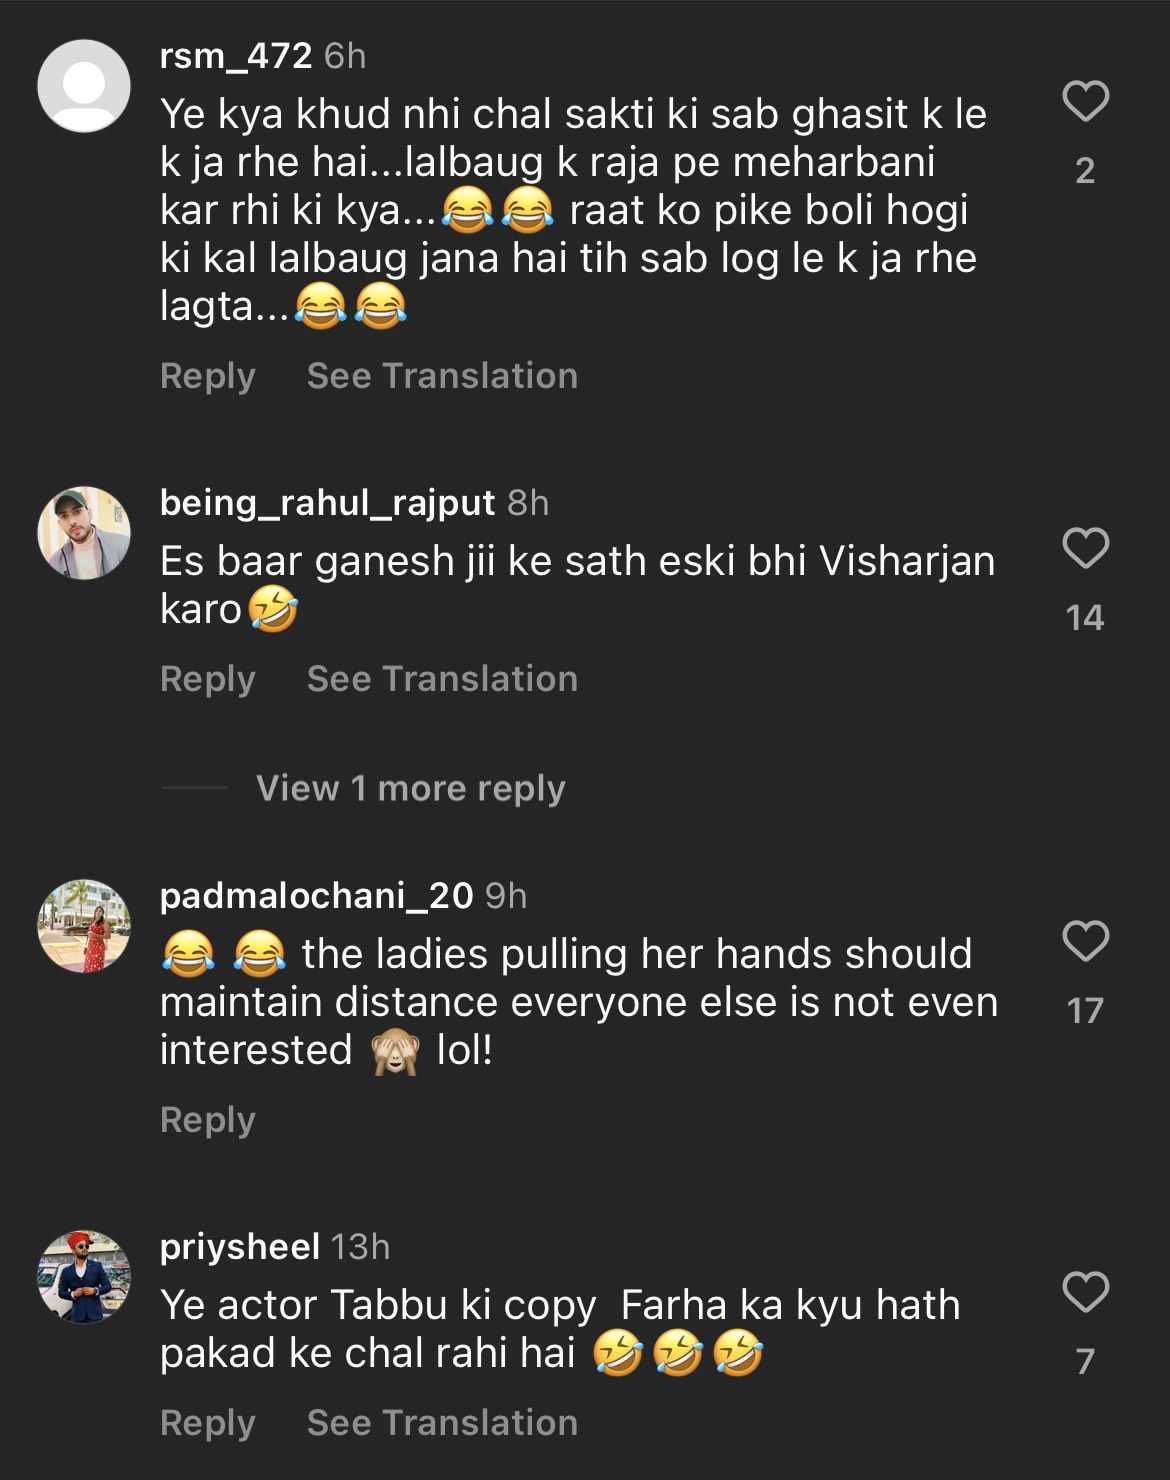Viewport: 1170px width, 1480px height.
Task: Open being_rahul_rajput's profile avatar
Action: (x=84, y=533)
